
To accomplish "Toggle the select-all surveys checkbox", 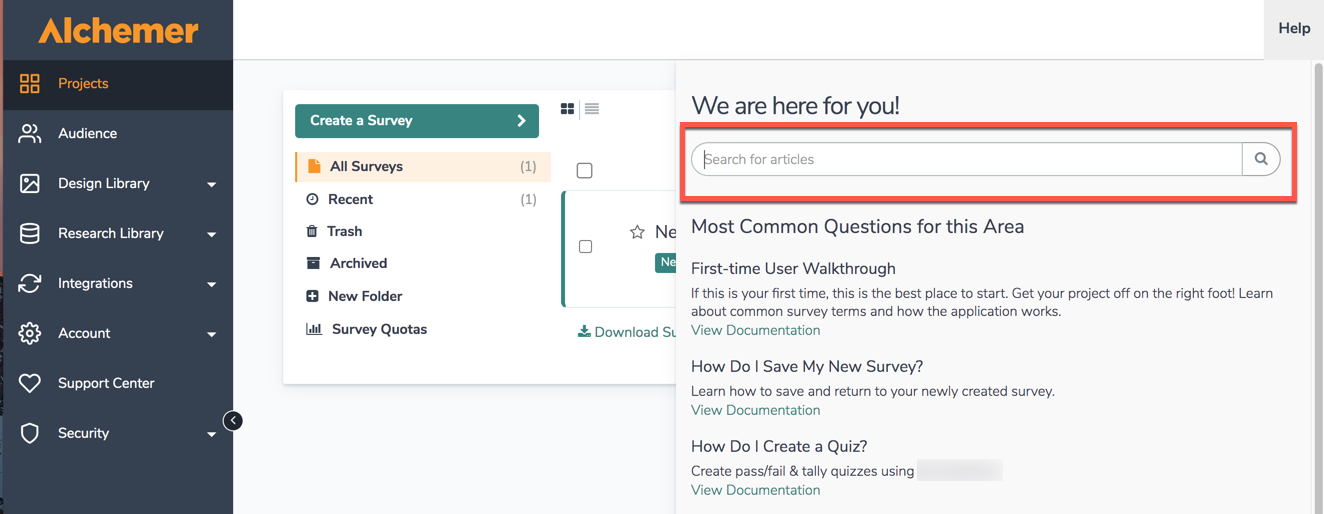I will 585,171.
